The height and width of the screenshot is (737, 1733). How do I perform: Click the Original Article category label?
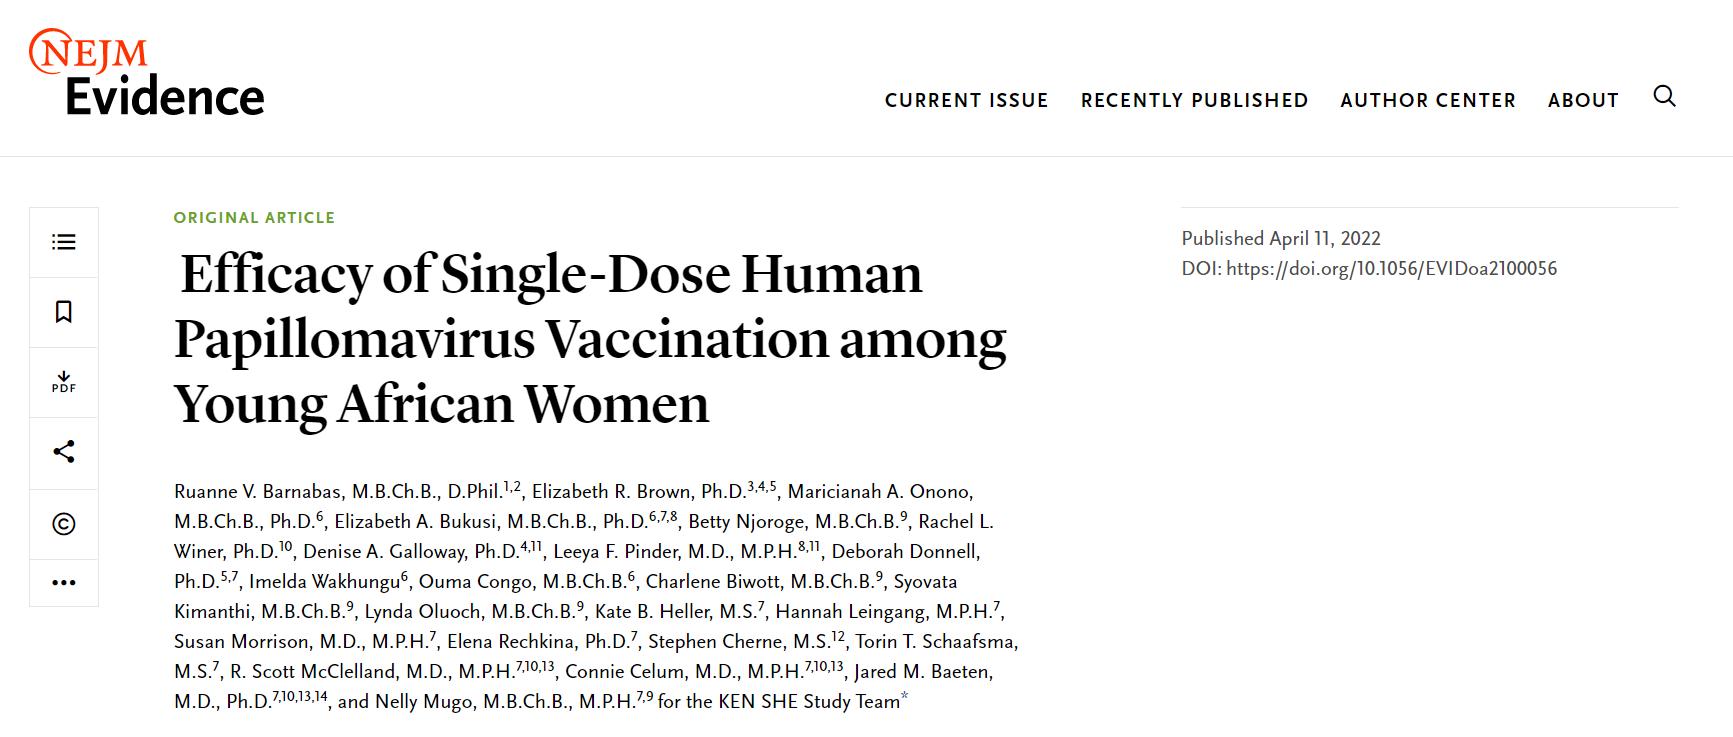coord(254,217)
